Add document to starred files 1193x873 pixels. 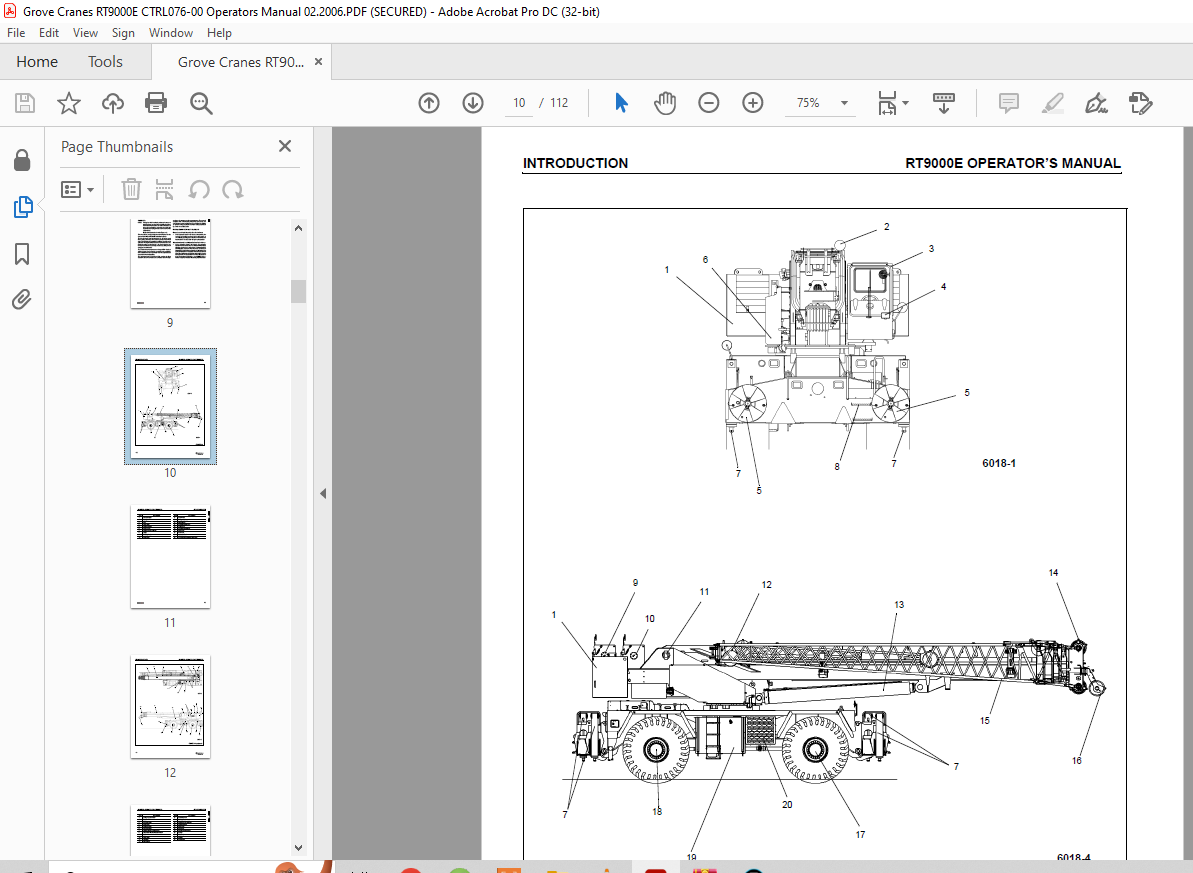68,103
